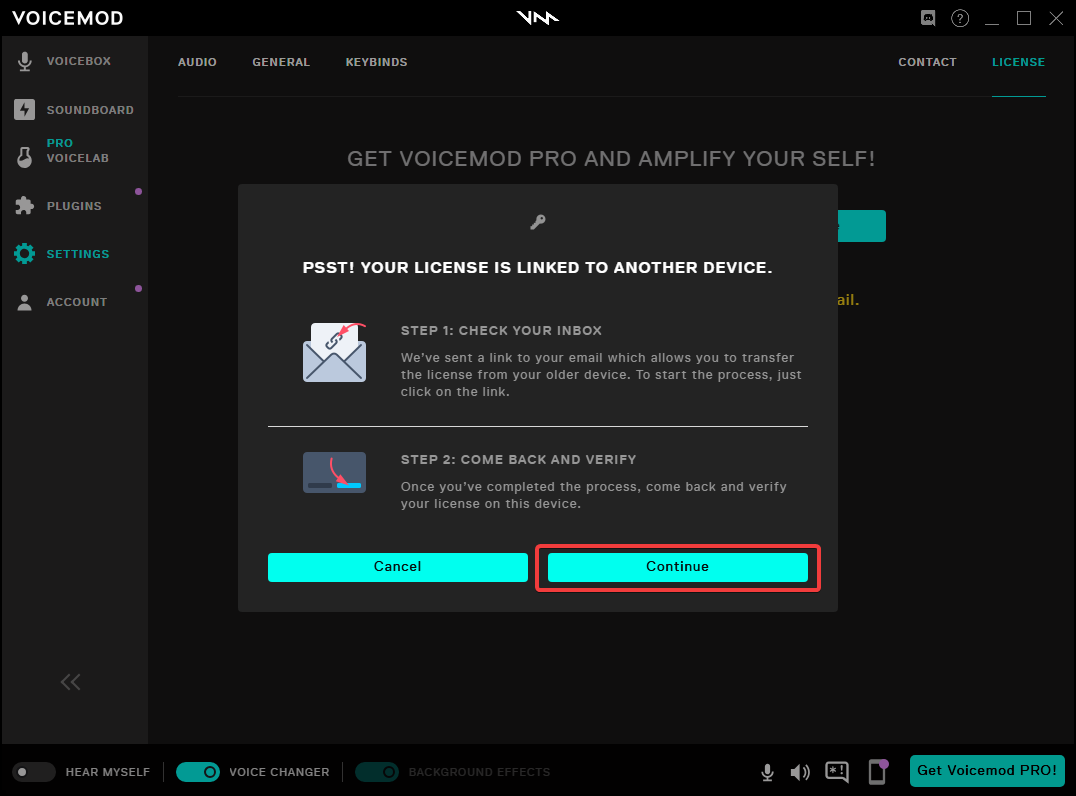Close the Voicemod window

click(1056, 19)
